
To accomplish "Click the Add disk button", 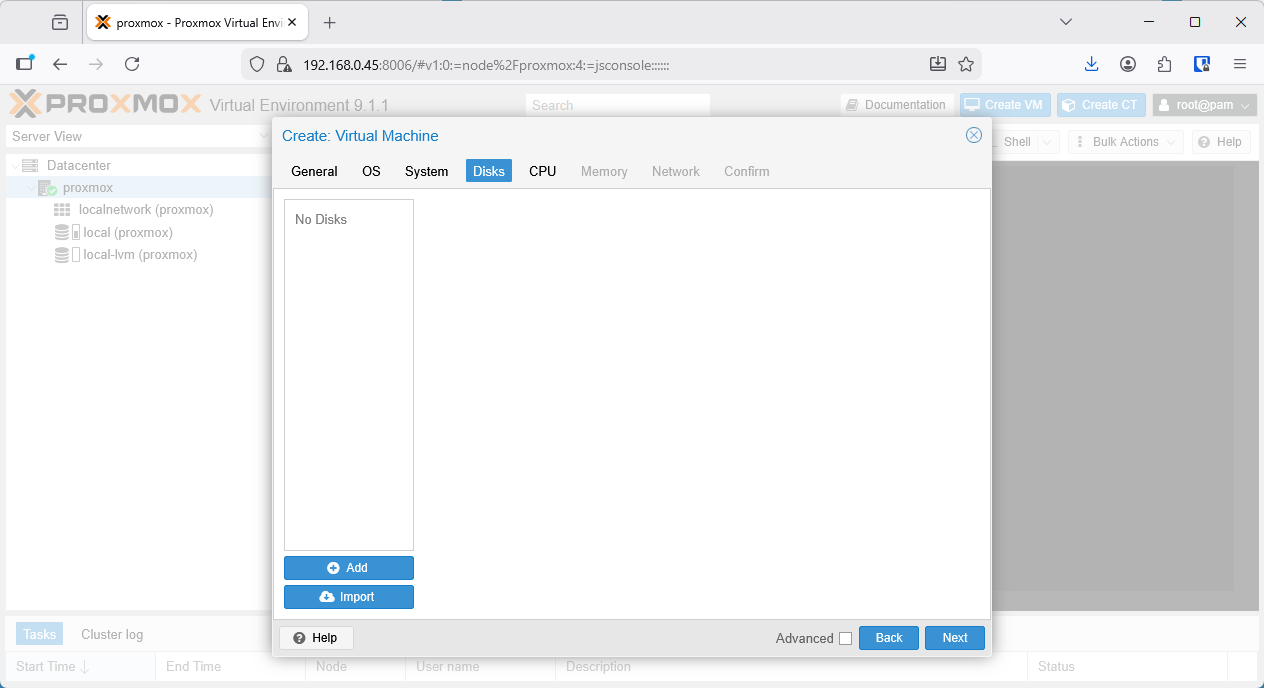I will 349,568.
